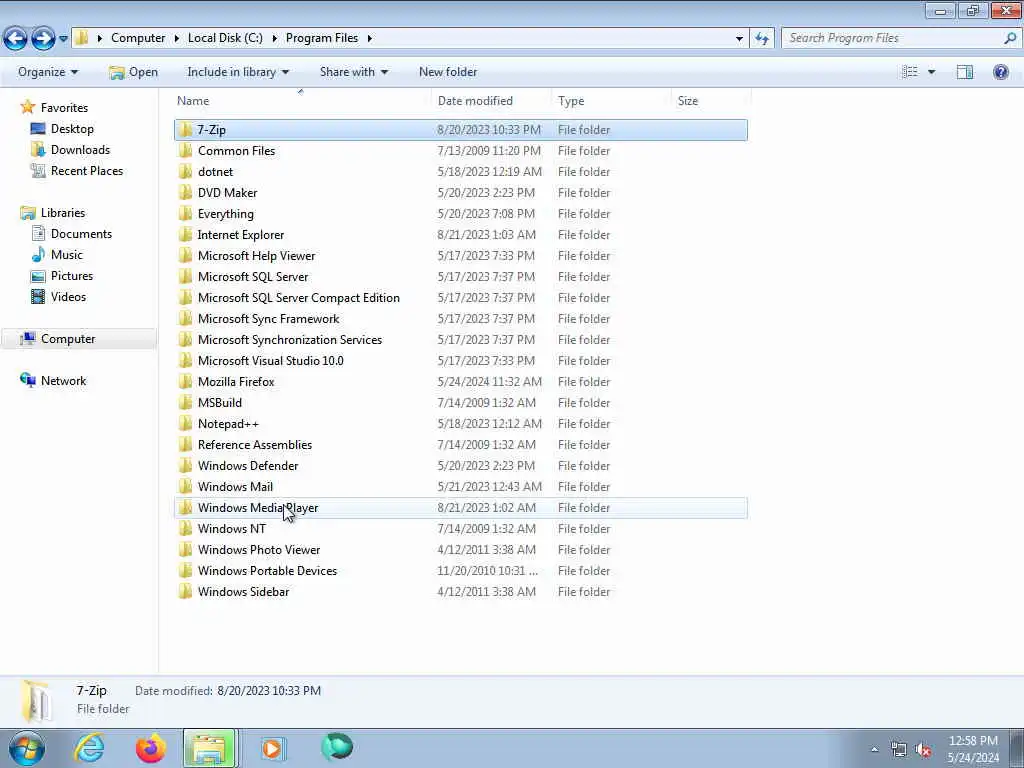The width and height of the screenshot is (1024, 768).
Task: Select Reference Assemblies folder
Action: (255, 445)
